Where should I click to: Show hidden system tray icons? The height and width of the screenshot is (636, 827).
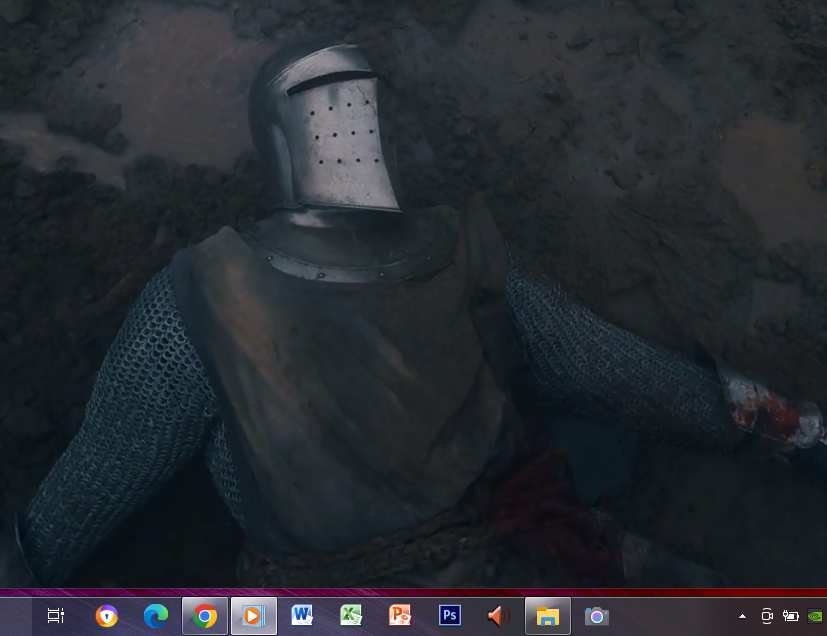[x=742, y=616]
